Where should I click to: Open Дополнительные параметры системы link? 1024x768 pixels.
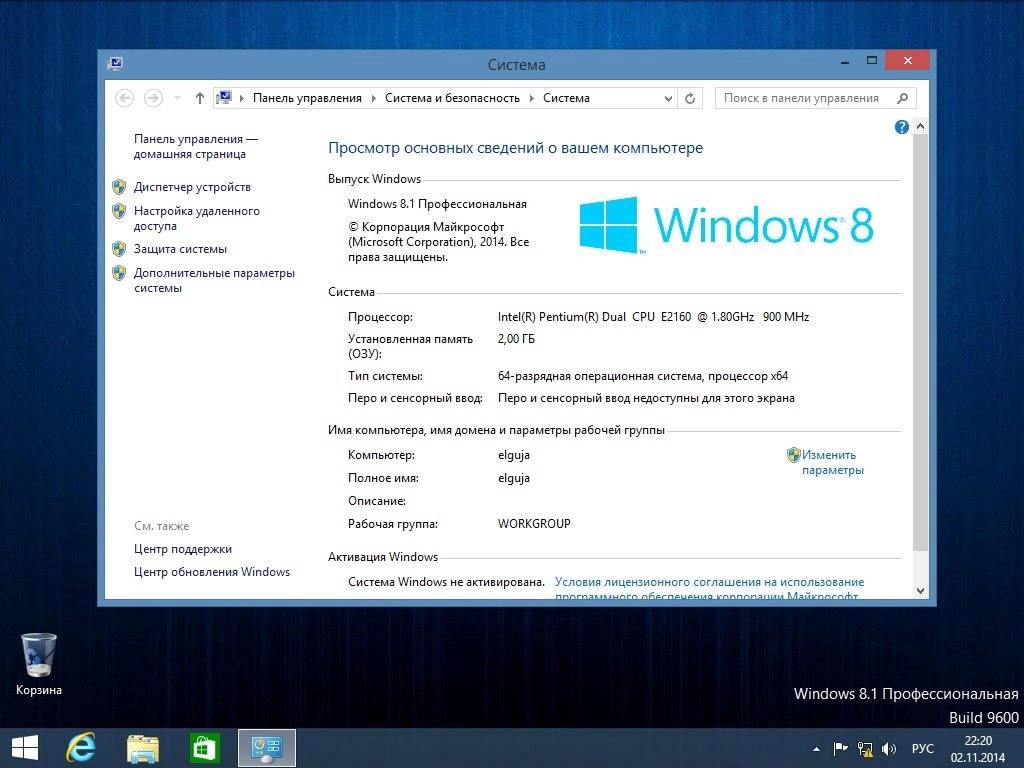point(214,280)
